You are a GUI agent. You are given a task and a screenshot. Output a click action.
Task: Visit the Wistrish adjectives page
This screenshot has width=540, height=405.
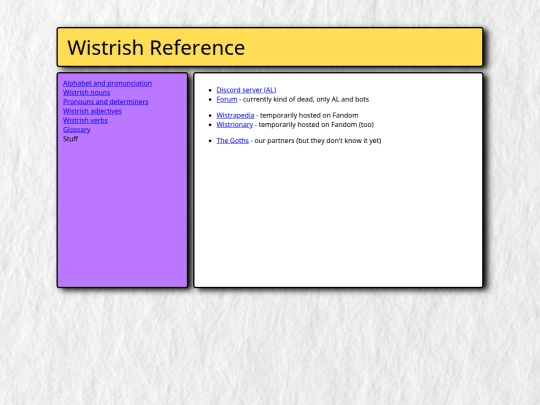tap(92, 111)
